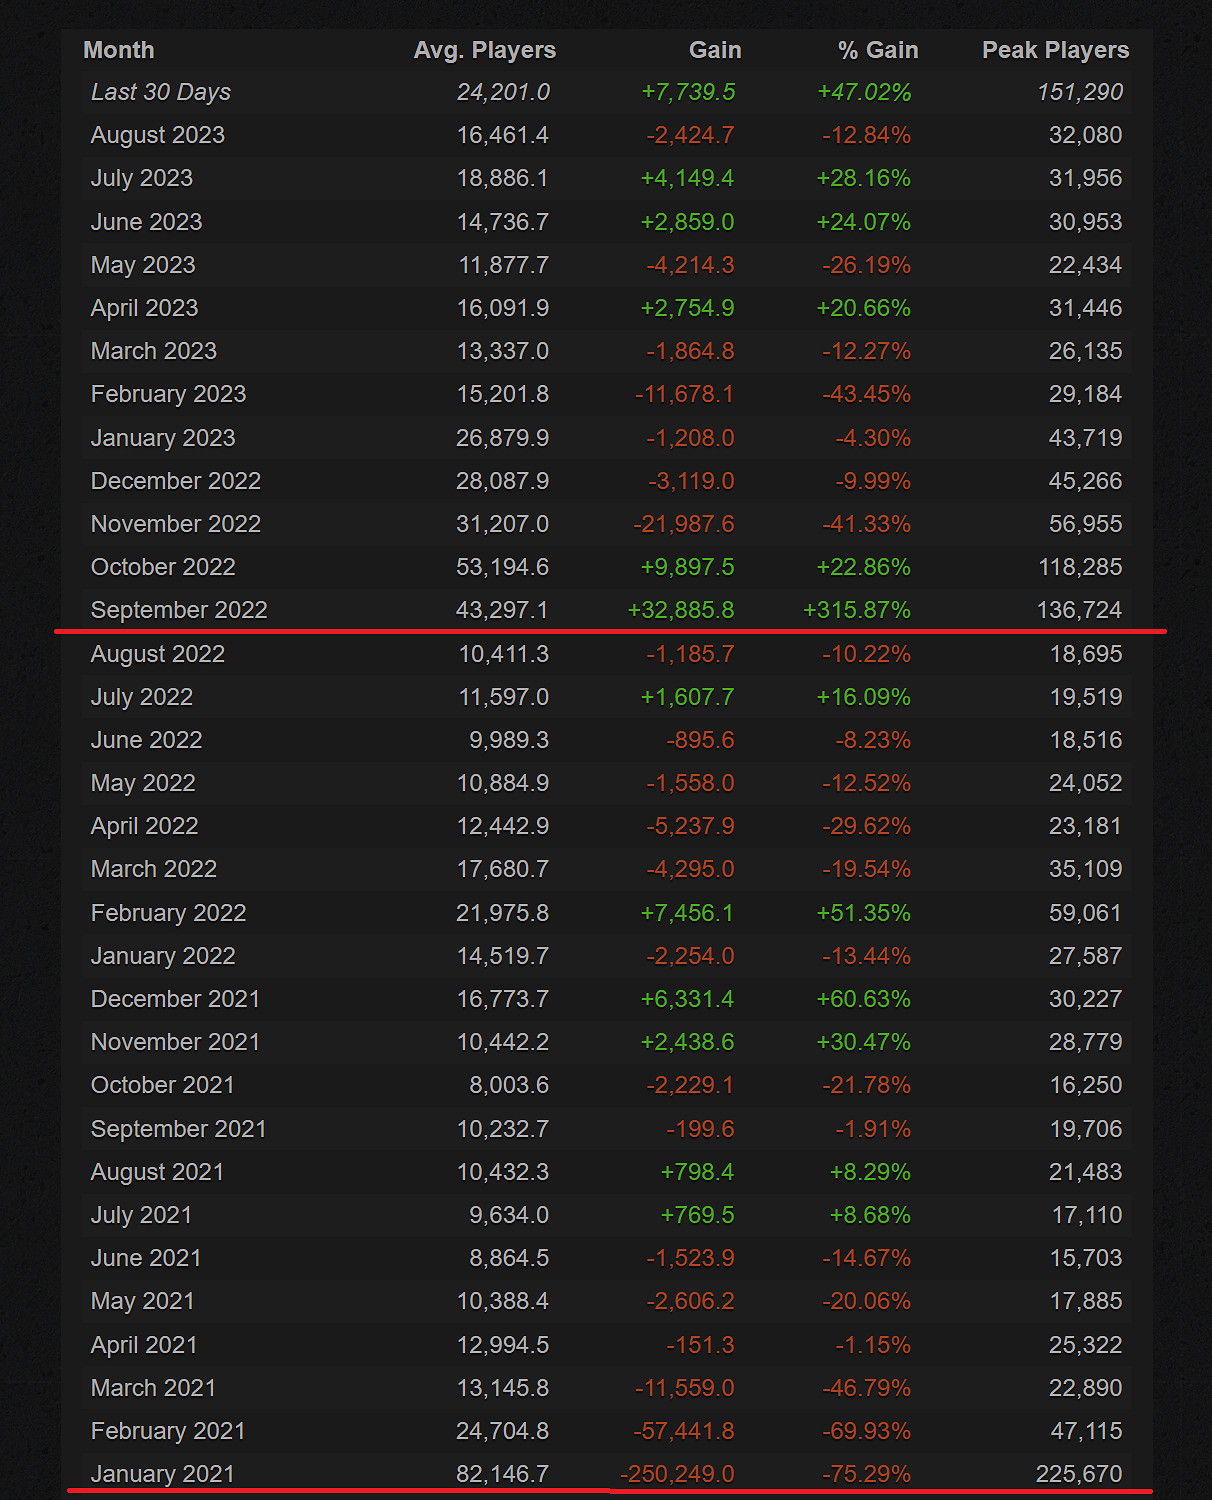Click the Peak Players column header
The width and height of the screenshot is (1212, 1500).
pos(1055,50)
